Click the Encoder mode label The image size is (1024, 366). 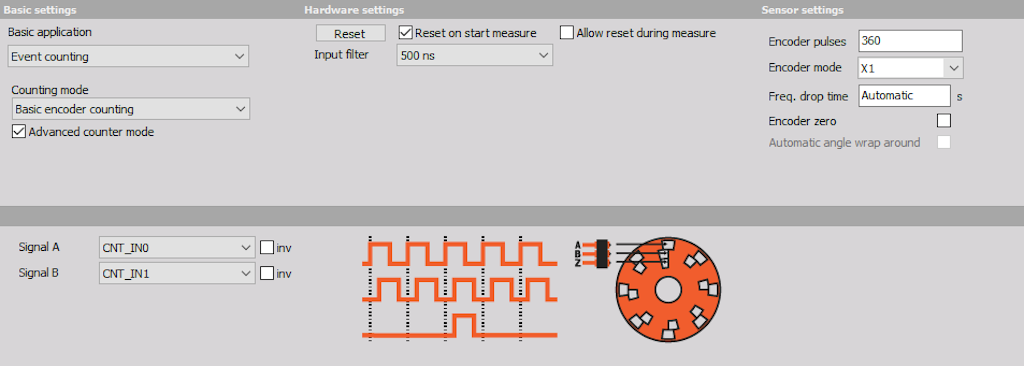[805, 67]
